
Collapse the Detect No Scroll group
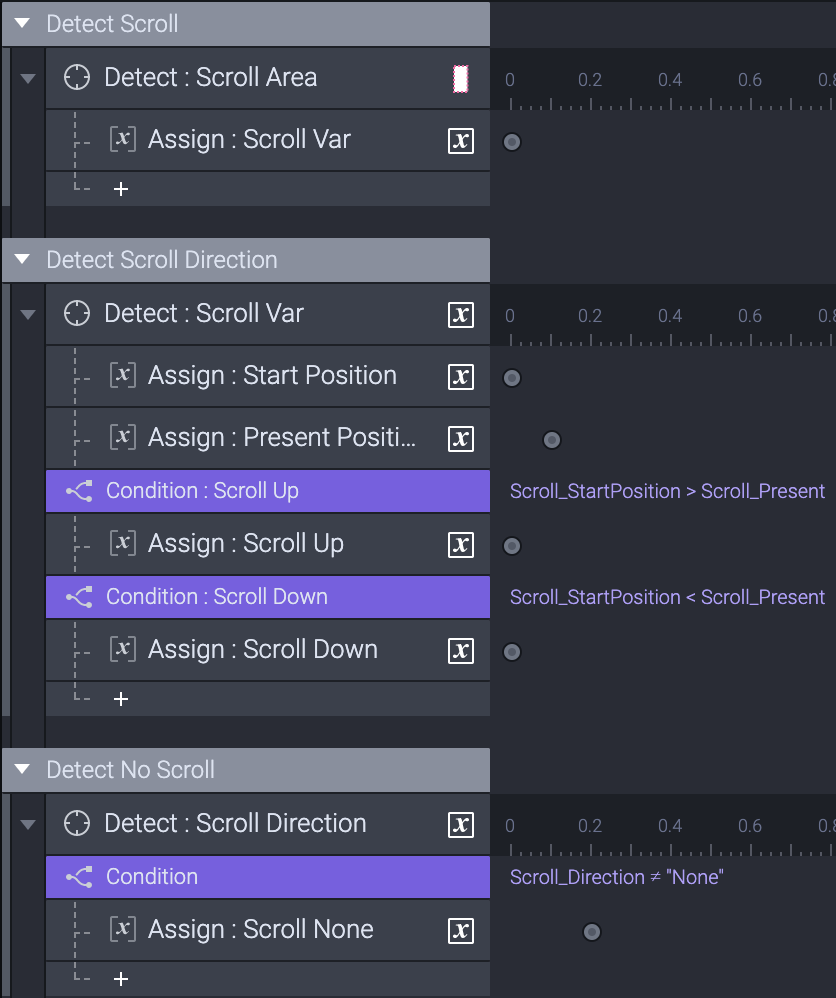(x=22, y=770)
